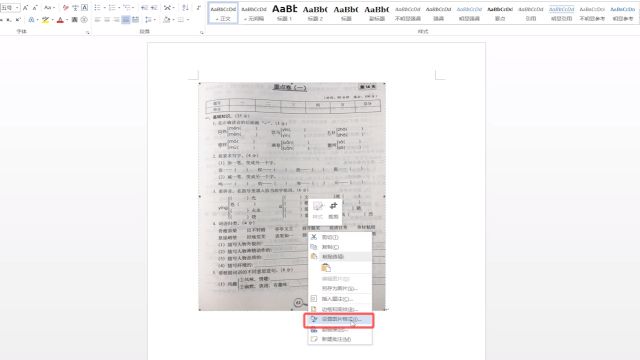Click the Align Left icon

coord(97,20)
